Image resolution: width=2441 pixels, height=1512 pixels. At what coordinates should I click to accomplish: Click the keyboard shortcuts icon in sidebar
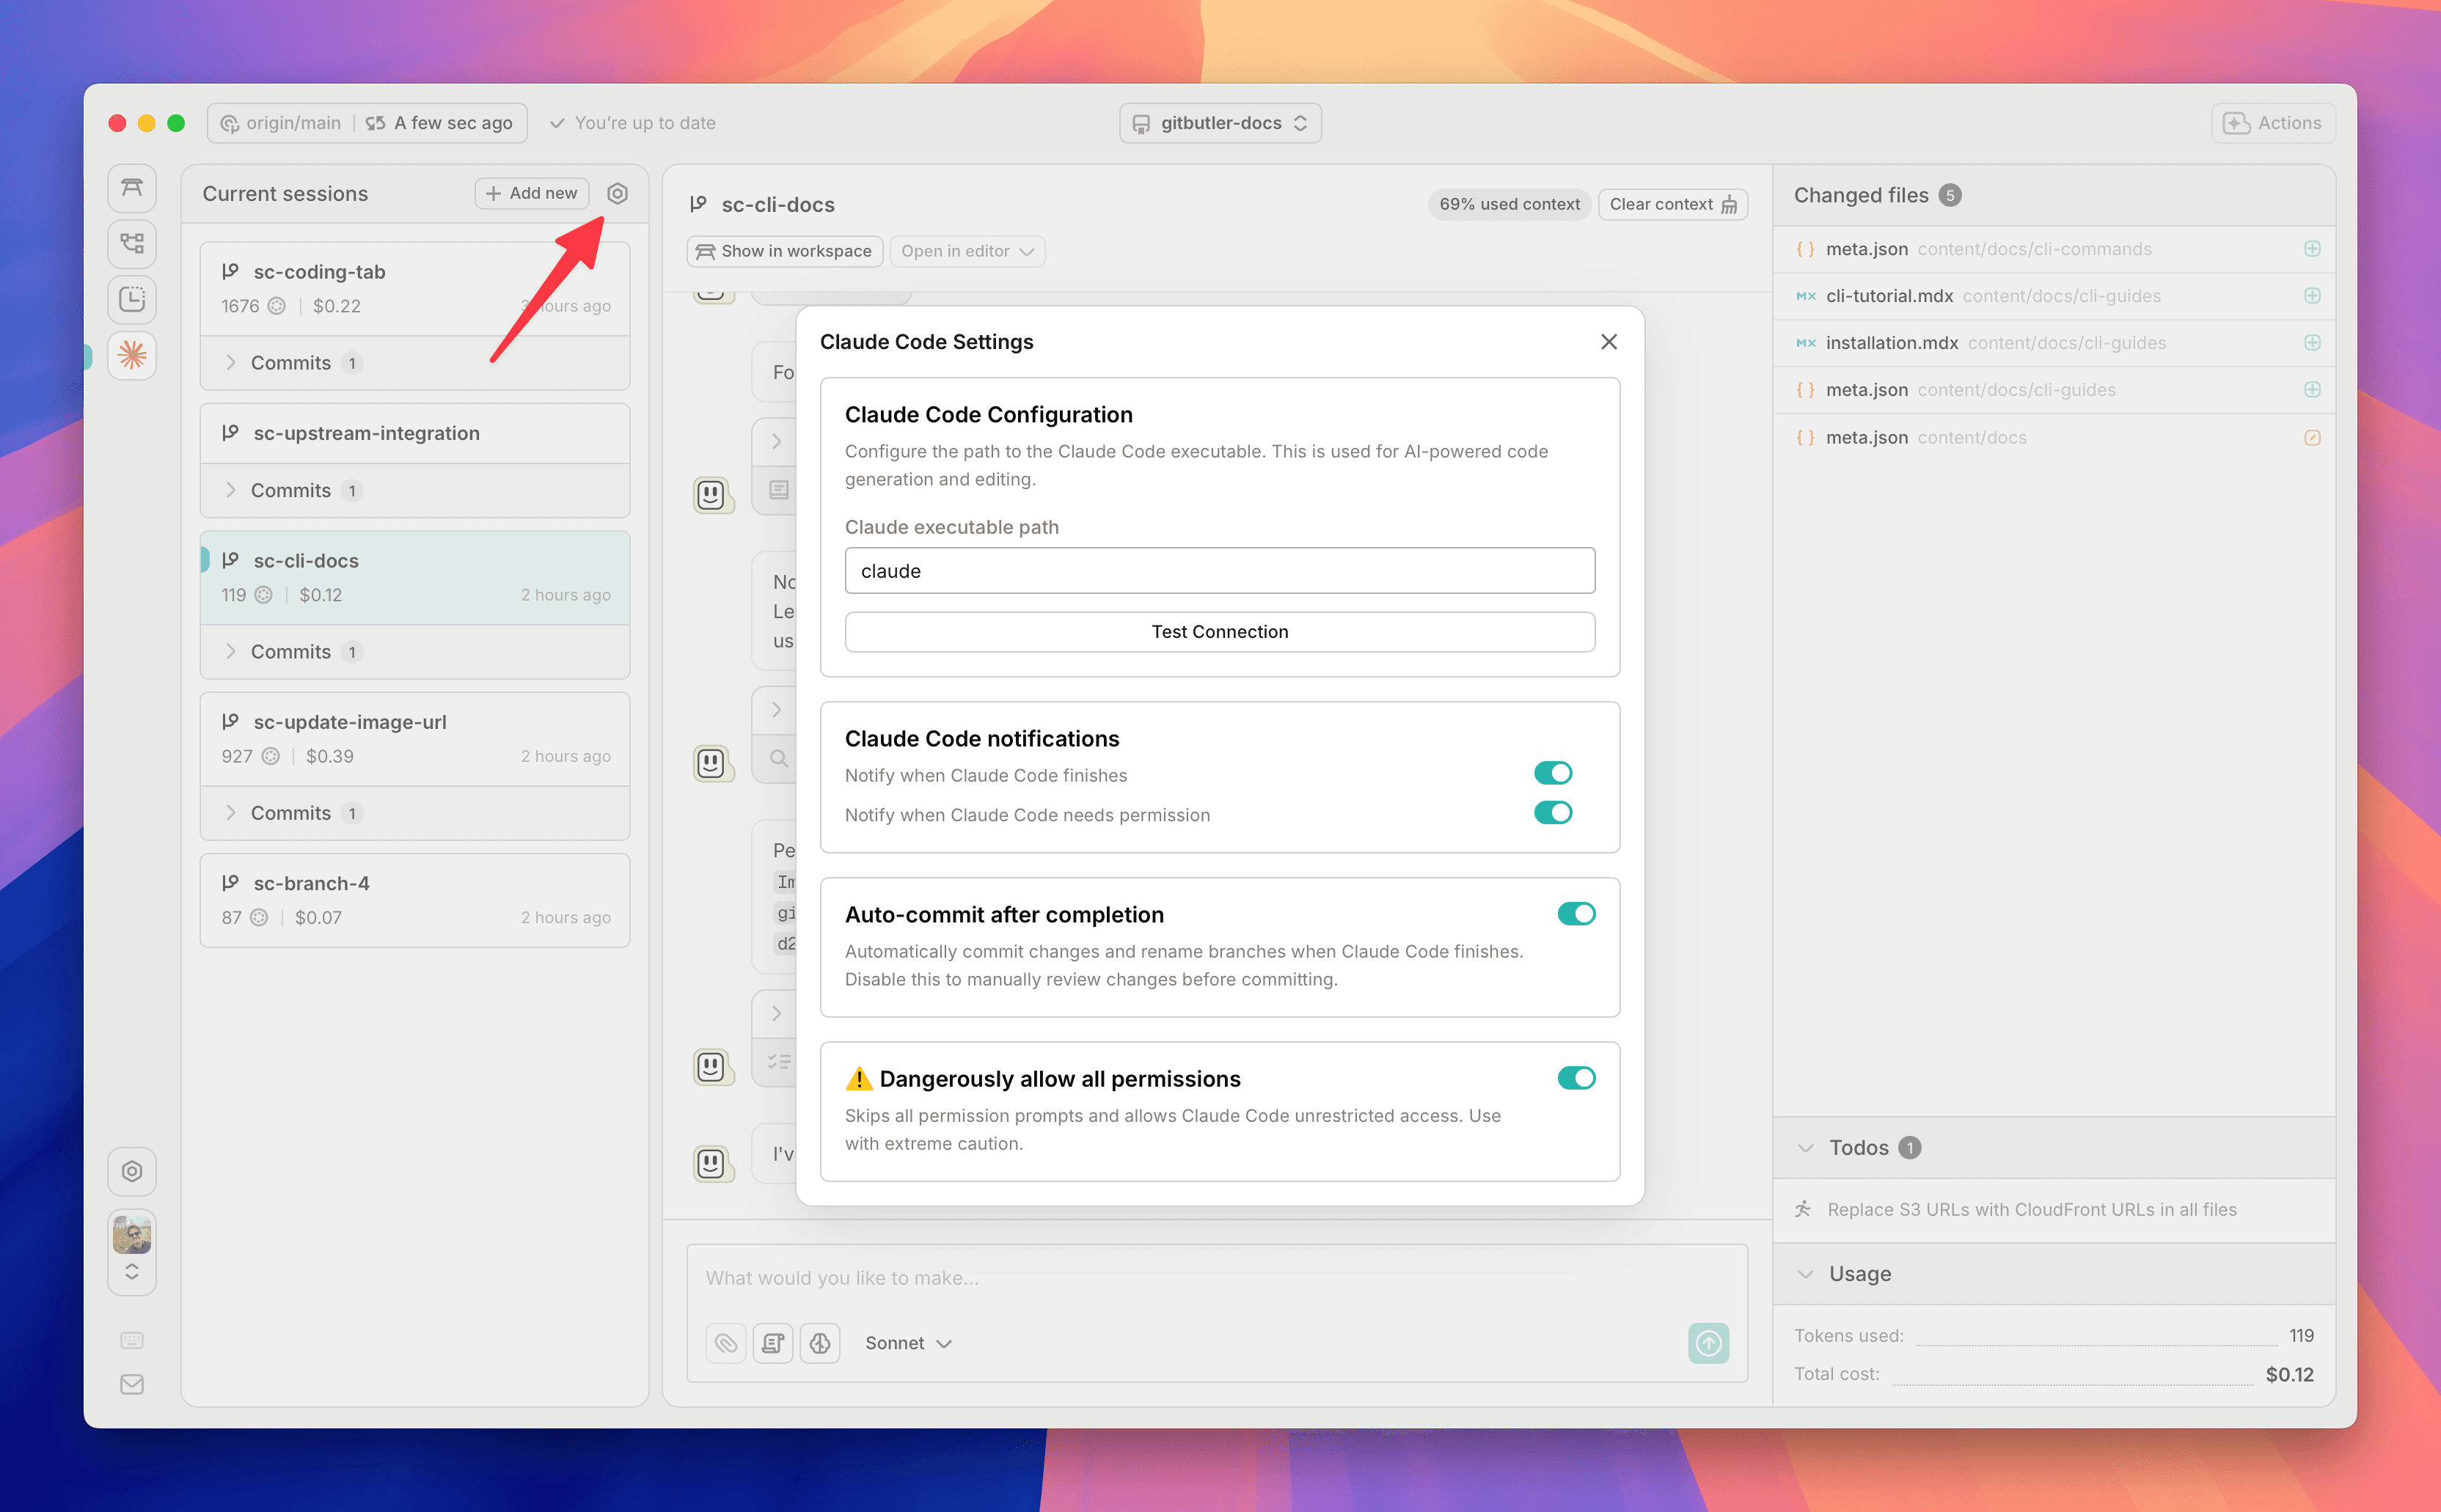[131, 1340]
